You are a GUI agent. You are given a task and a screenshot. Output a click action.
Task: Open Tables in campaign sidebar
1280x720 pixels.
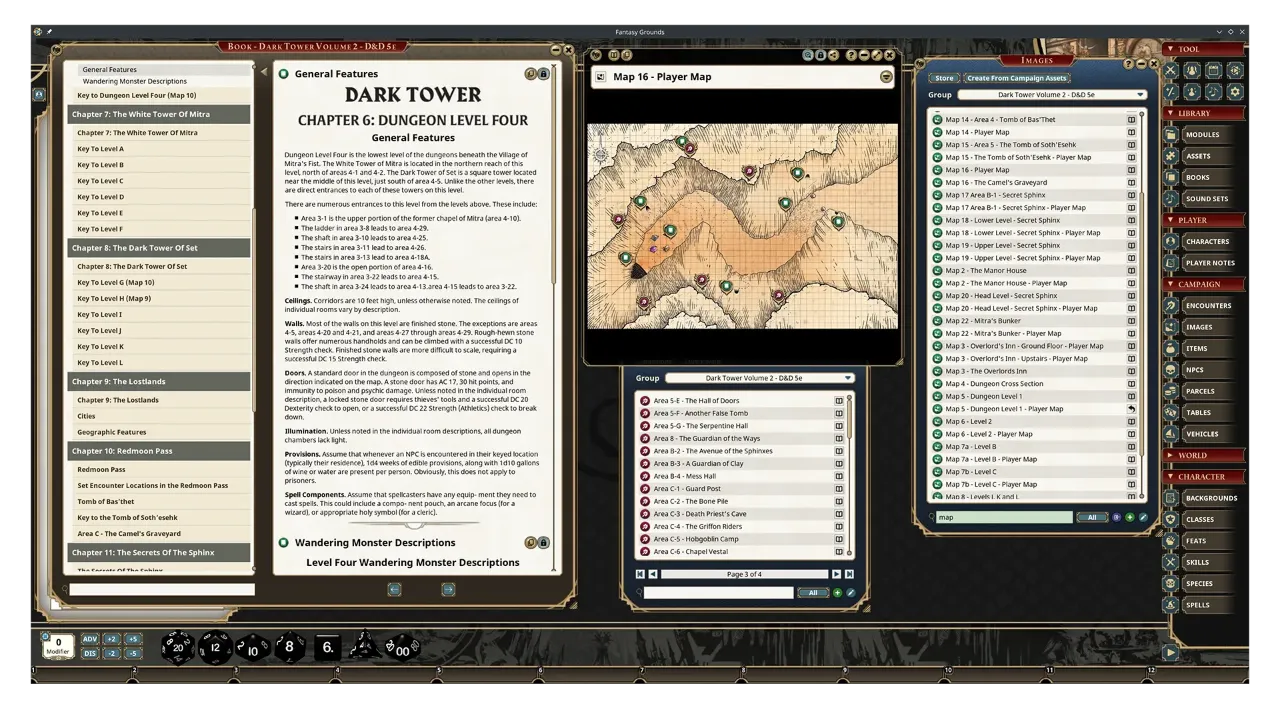pyautogui.click(x=1198, y=412)
